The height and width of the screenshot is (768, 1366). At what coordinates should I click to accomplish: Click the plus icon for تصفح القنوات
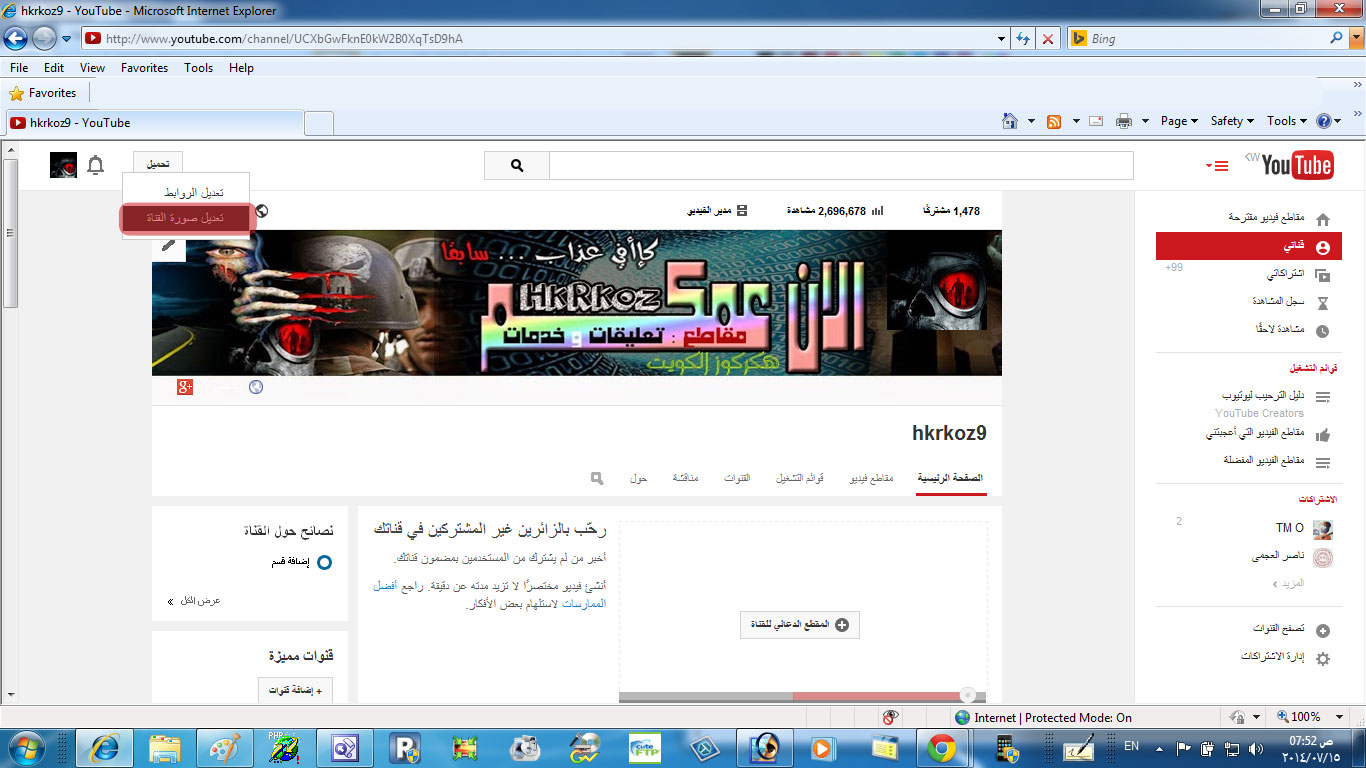[1323, 630]
